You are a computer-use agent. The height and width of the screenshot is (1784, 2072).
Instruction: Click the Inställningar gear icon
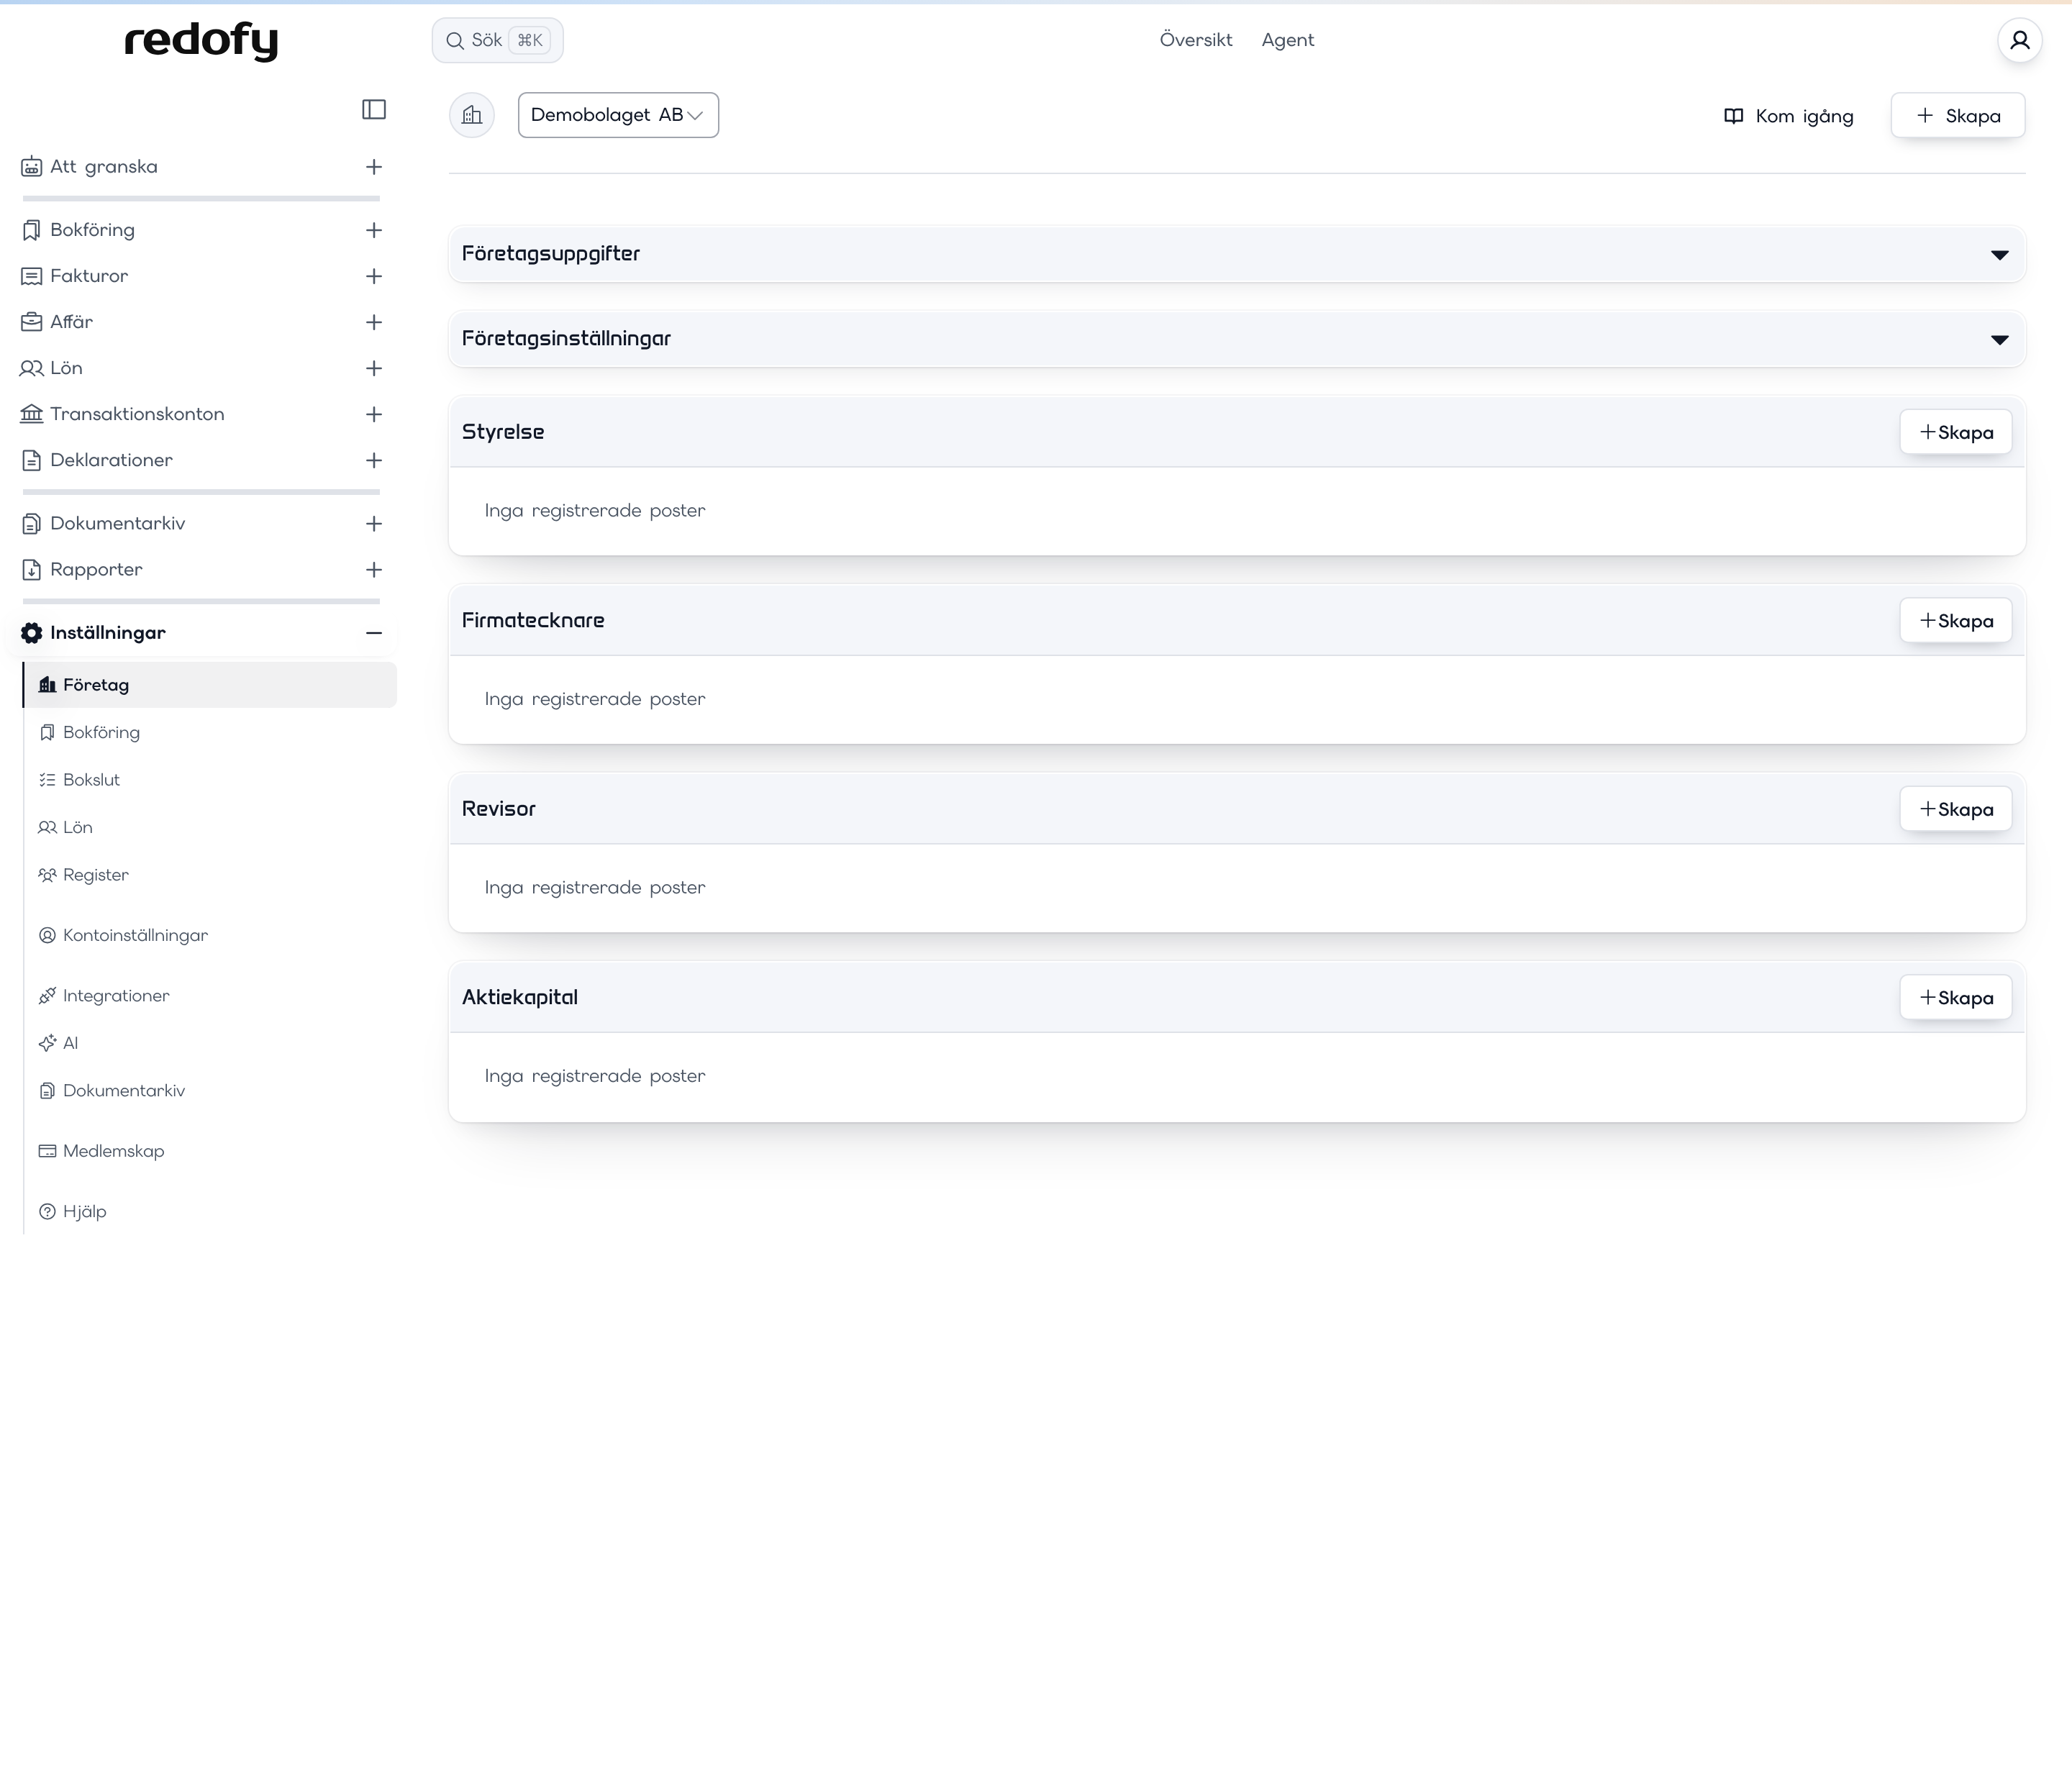(32, 633)
